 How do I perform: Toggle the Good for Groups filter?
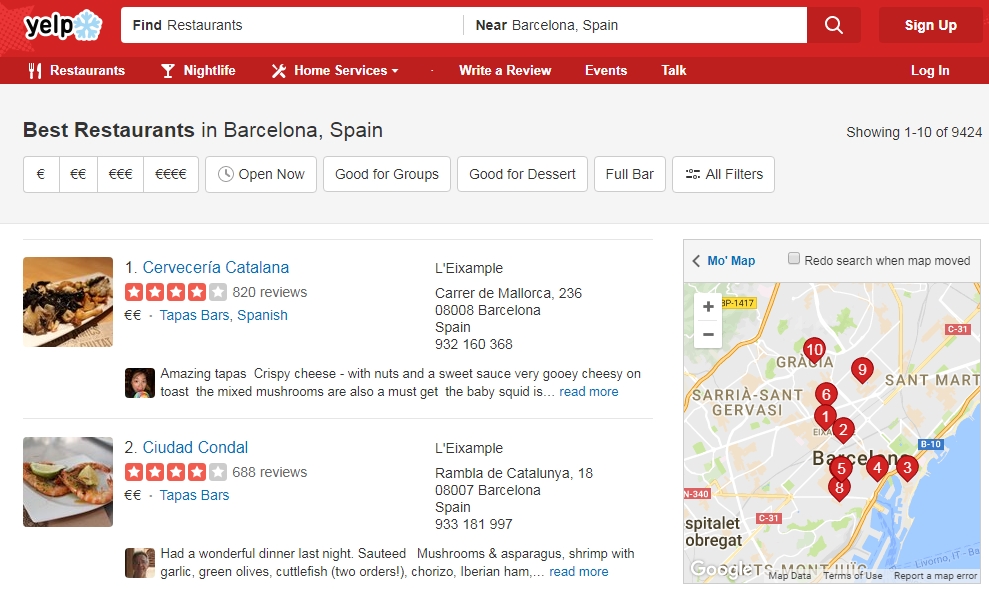click(x=387, y=174)
